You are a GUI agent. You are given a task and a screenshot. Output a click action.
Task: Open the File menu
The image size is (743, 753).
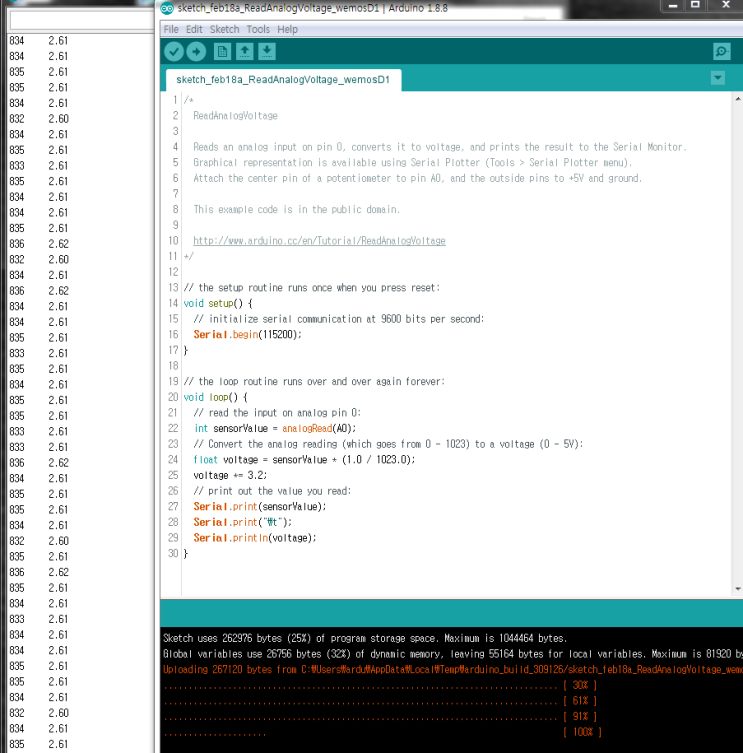[x=171, y=30]
